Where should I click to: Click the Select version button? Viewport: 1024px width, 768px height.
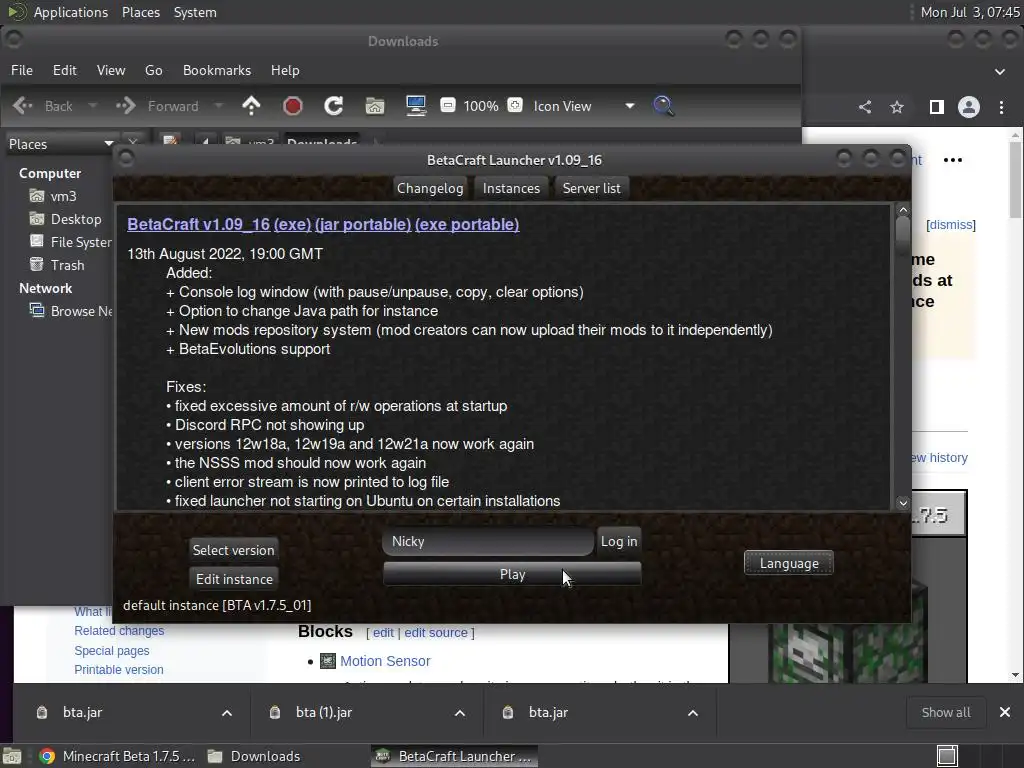[233, 550]
